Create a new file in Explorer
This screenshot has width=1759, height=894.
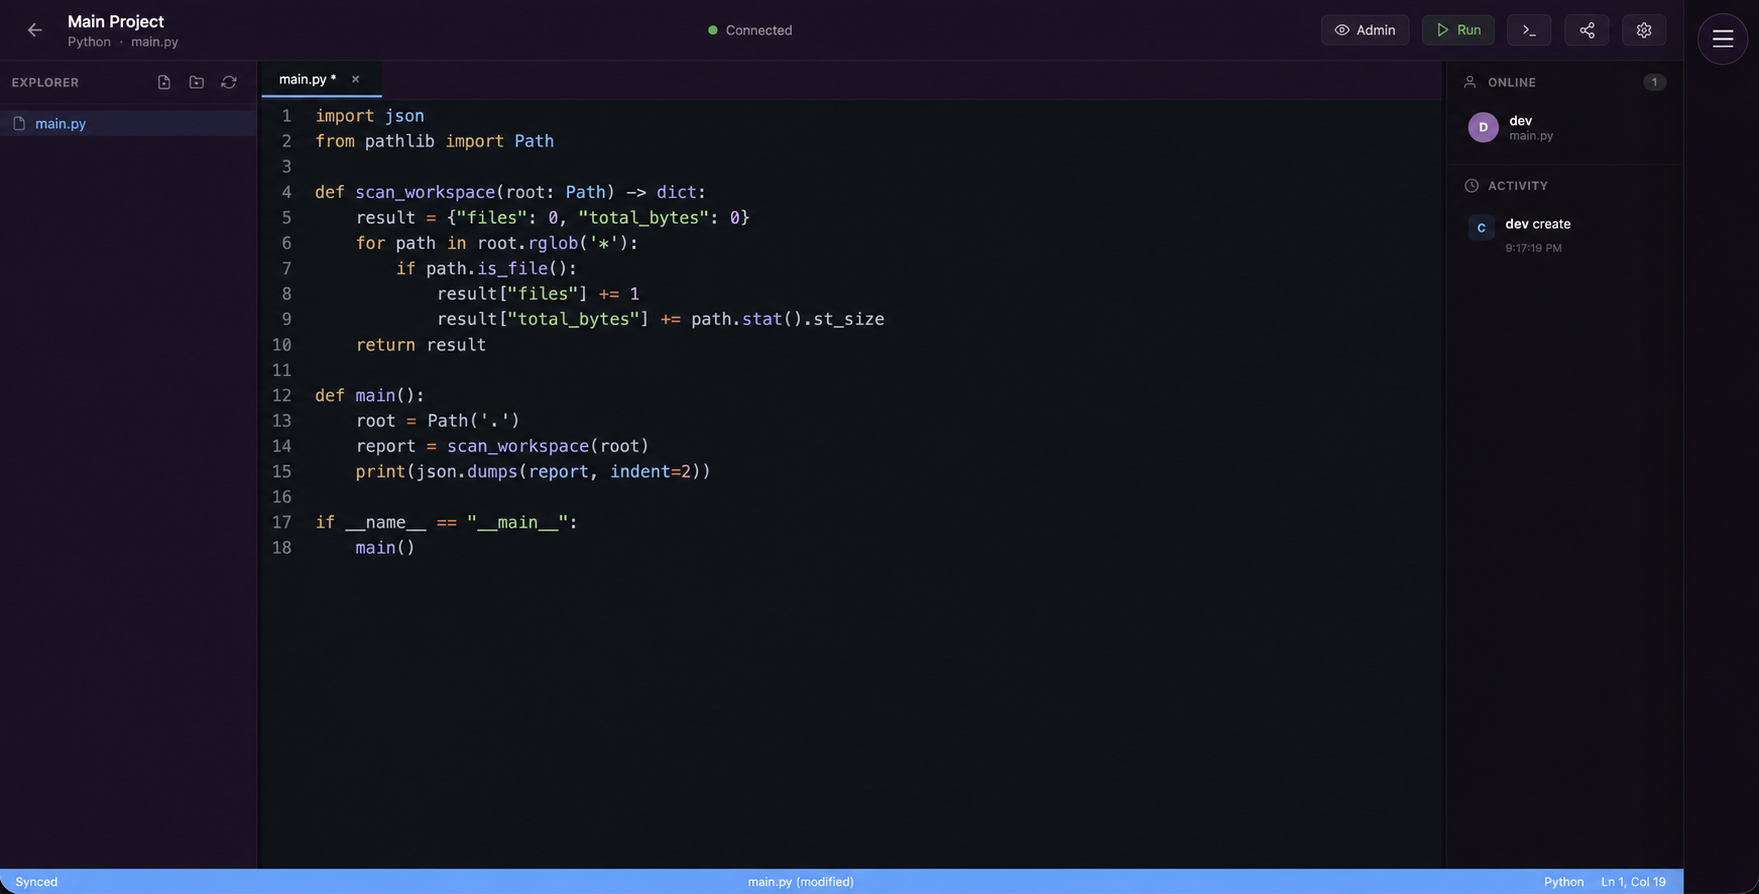[x=164, y=82]
